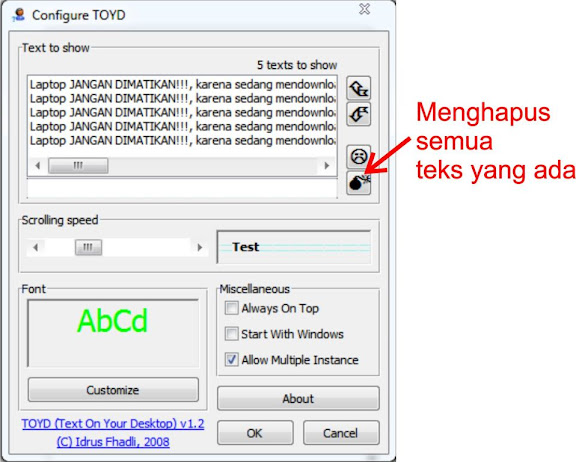The height and width of the screenshot is (462, 576).
Task: Enable the Always On Top checkbox
Action: pyautogui.click(x=231, y=308)
